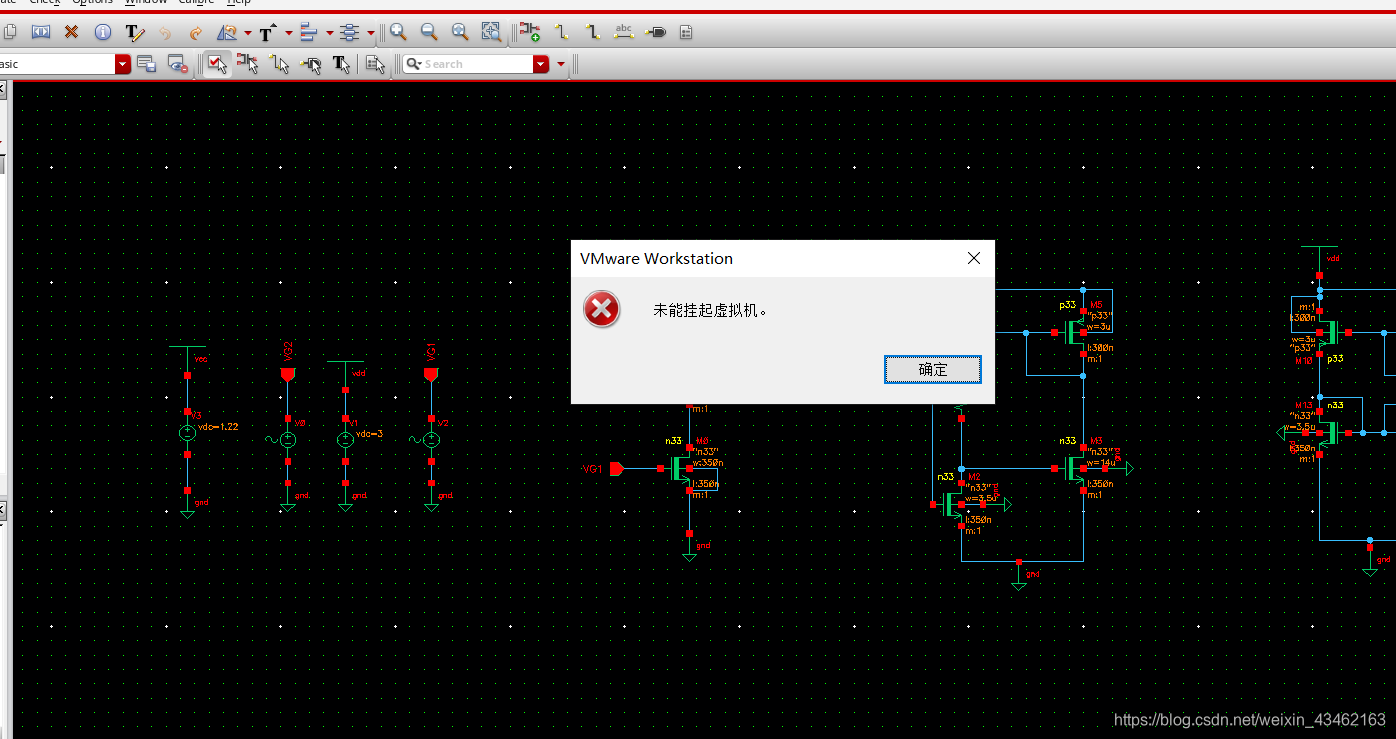Open the Distribute icon's dropdown arrow
Viewport: 1396px width, 739px height.
pos(370,33)
